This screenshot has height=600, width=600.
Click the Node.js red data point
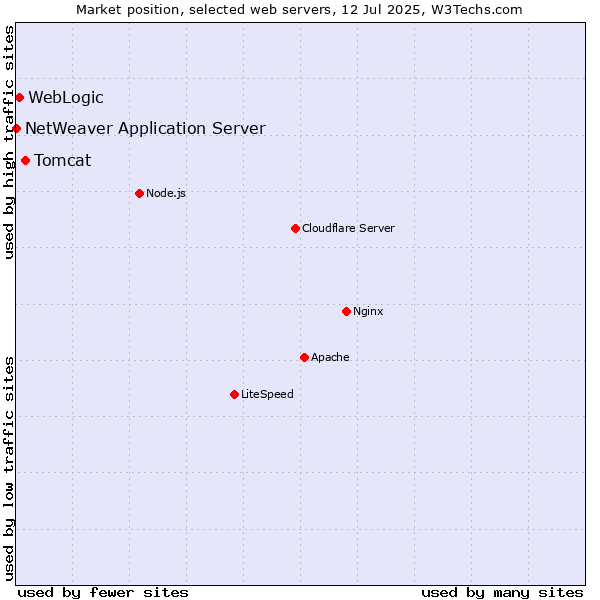(140, 194)
